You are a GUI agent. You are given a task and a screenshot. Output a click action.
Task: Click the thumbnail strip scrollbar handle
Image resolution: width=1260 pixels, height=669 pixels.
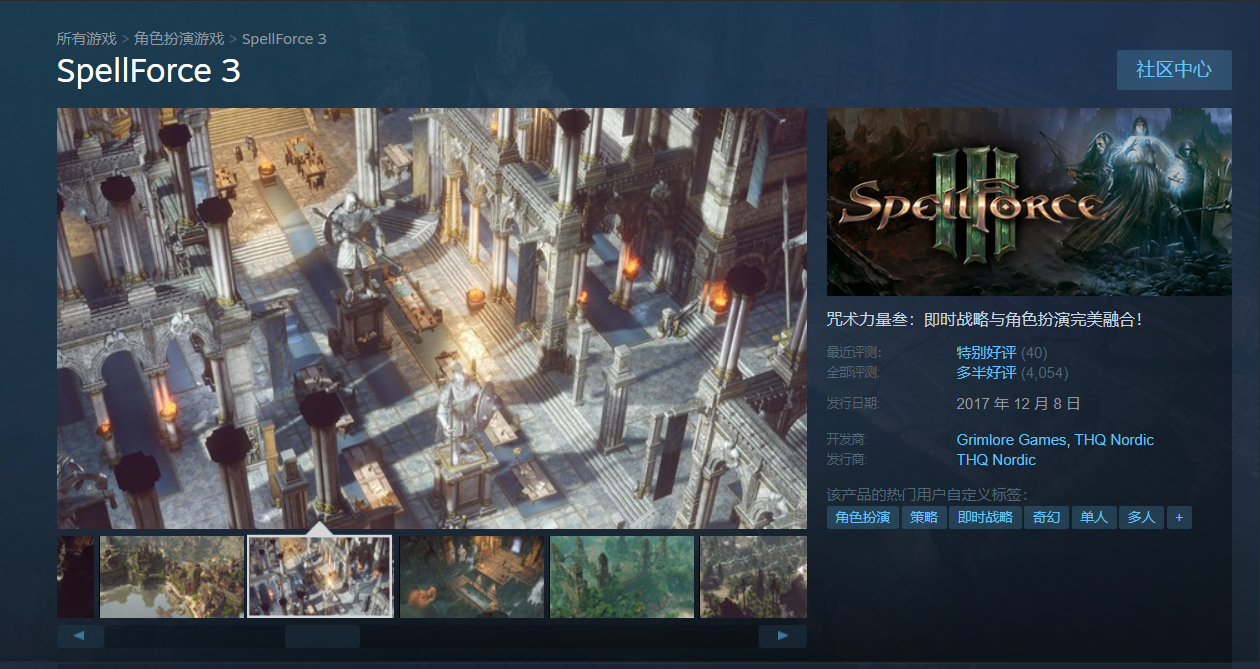[x=322, y=636]
